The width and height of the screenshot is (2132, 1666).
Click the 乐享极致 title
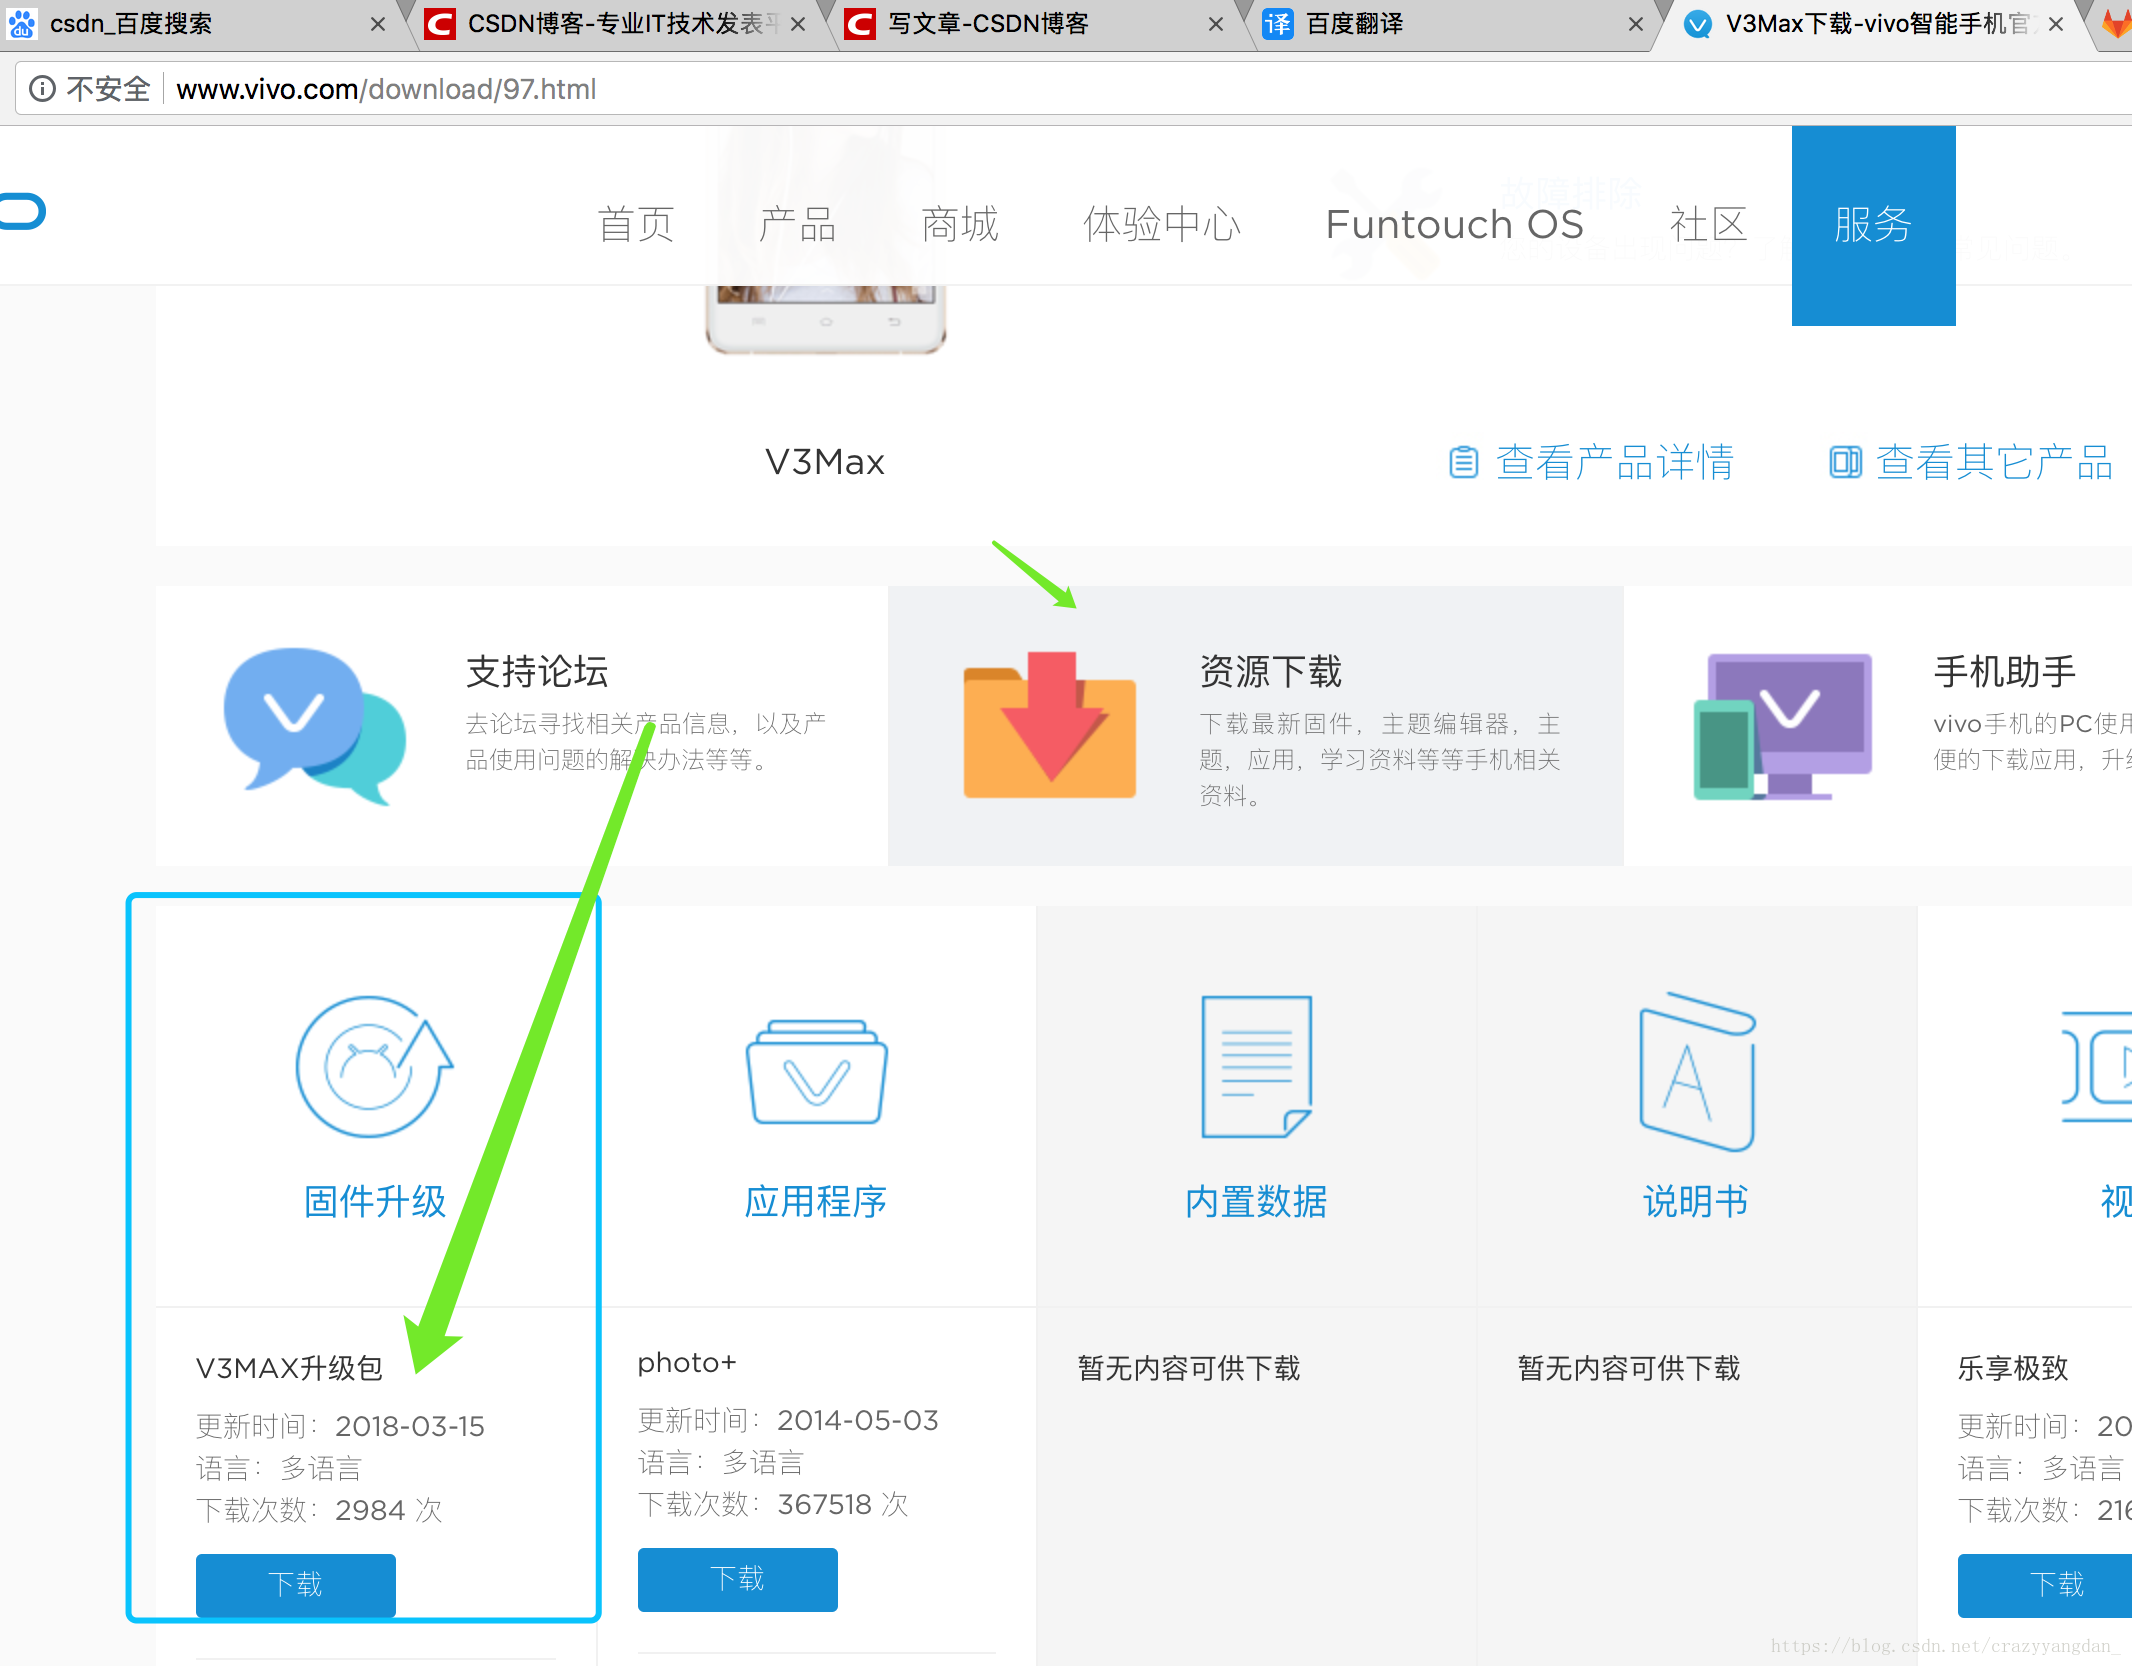(x=2013, y=1368)
